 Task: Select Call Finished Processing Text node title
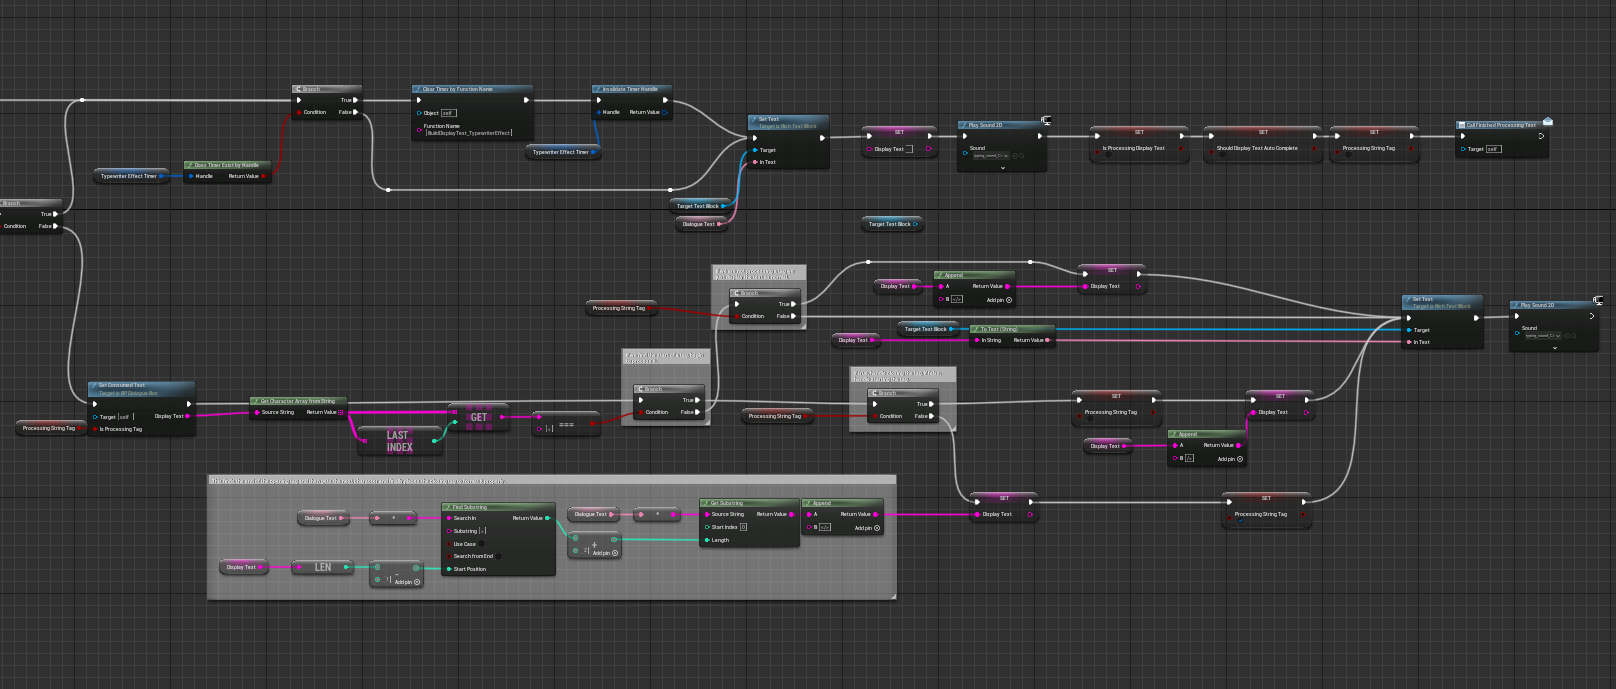(x=1501, y=125)
